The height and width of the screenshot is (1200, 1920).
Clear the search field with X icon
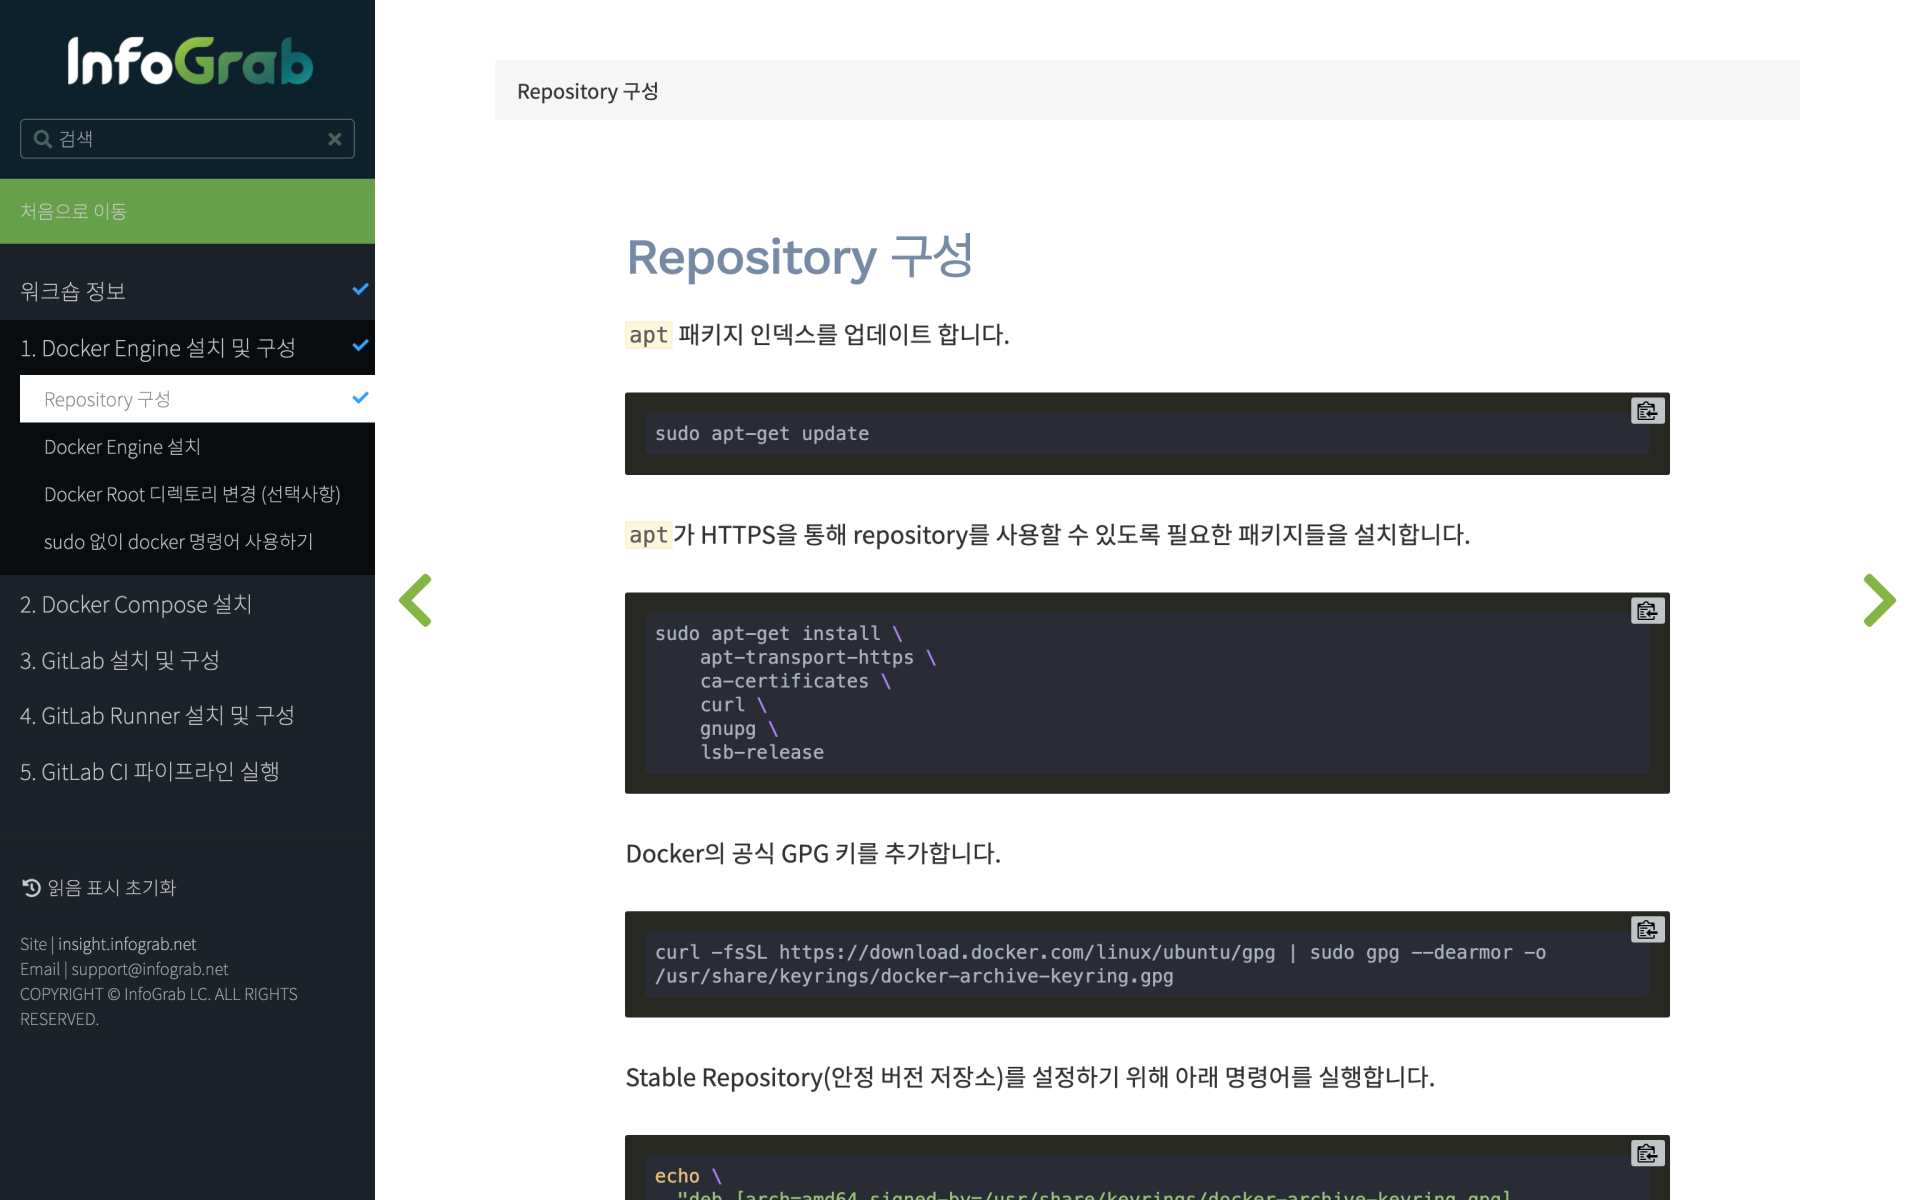coord(335,139)
